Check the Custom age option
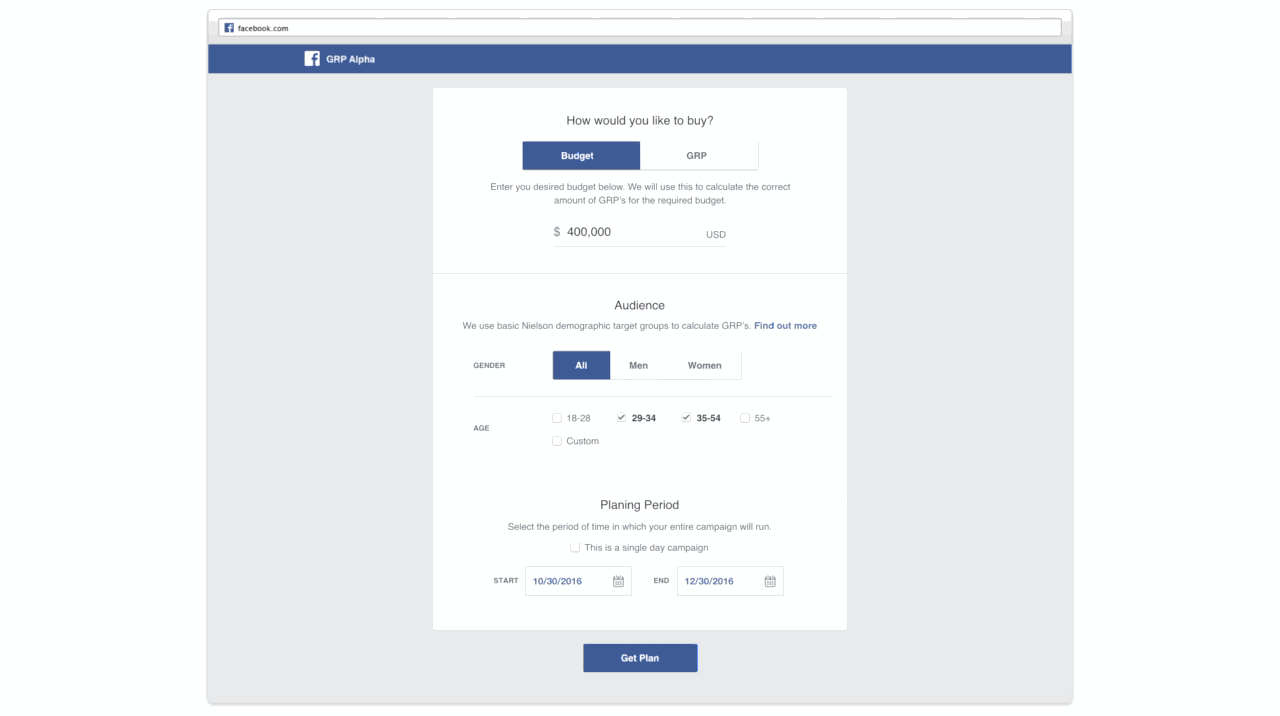Image resolution: width=1280 pixels, height=716 pixels. point(557,441)
